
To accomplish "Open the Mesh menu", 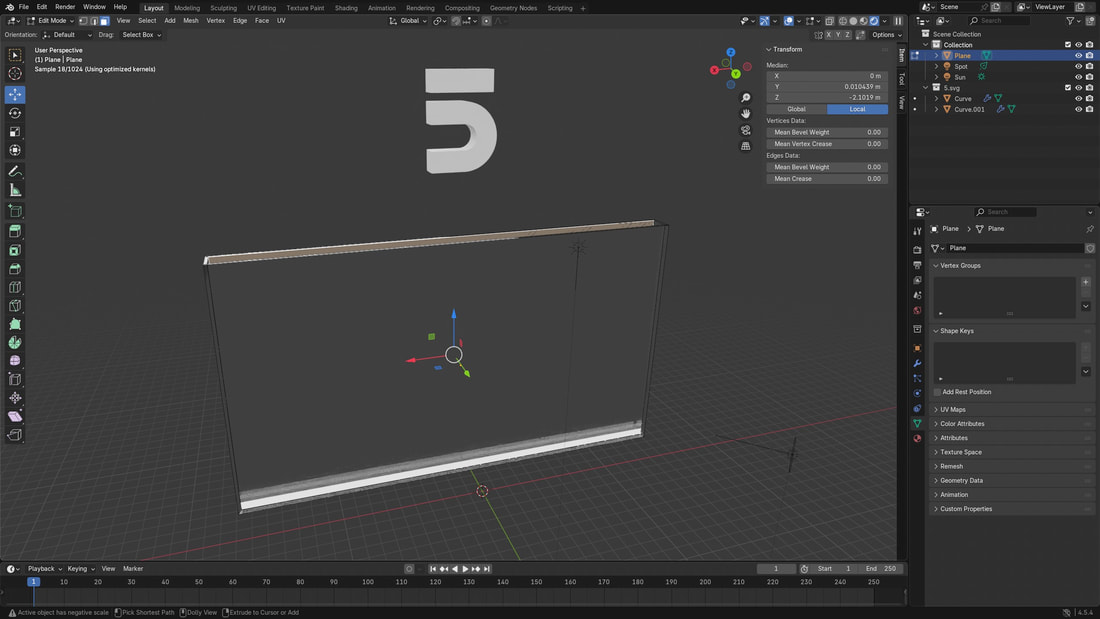I will click(190, 20).
